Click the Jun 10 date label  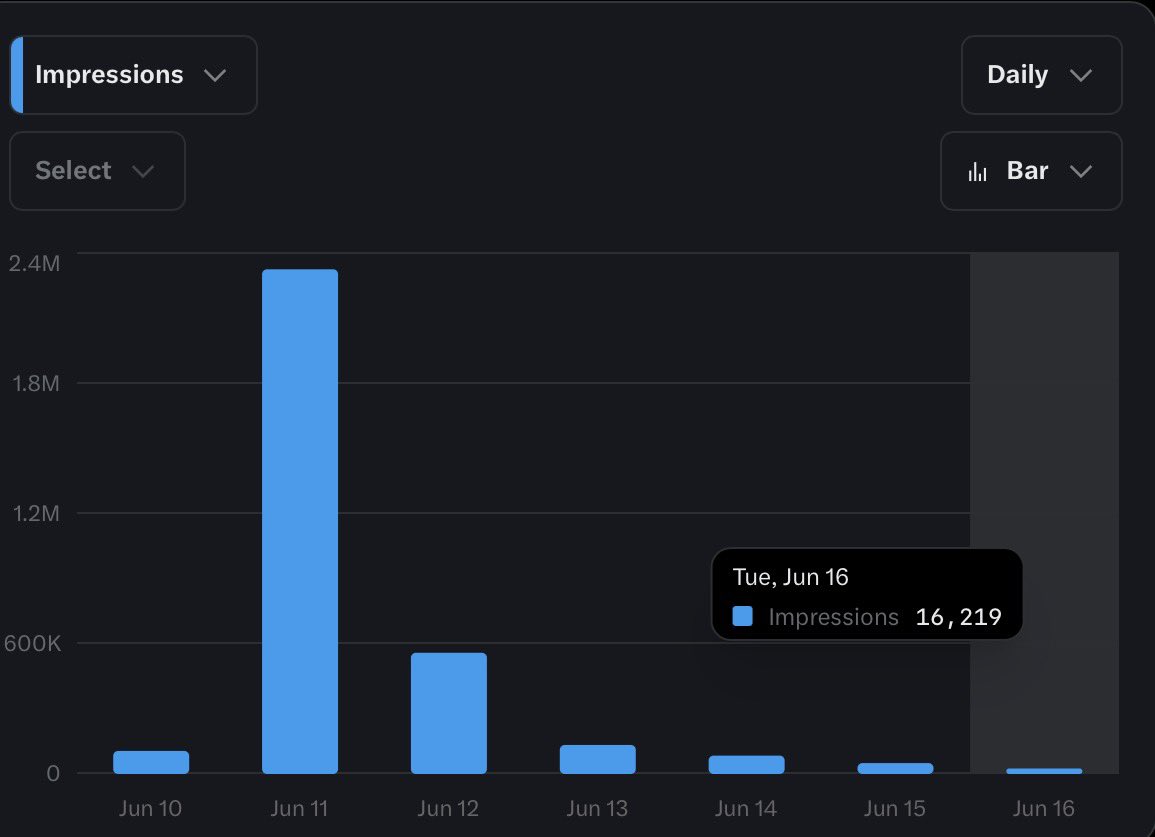tap(150, 808)
